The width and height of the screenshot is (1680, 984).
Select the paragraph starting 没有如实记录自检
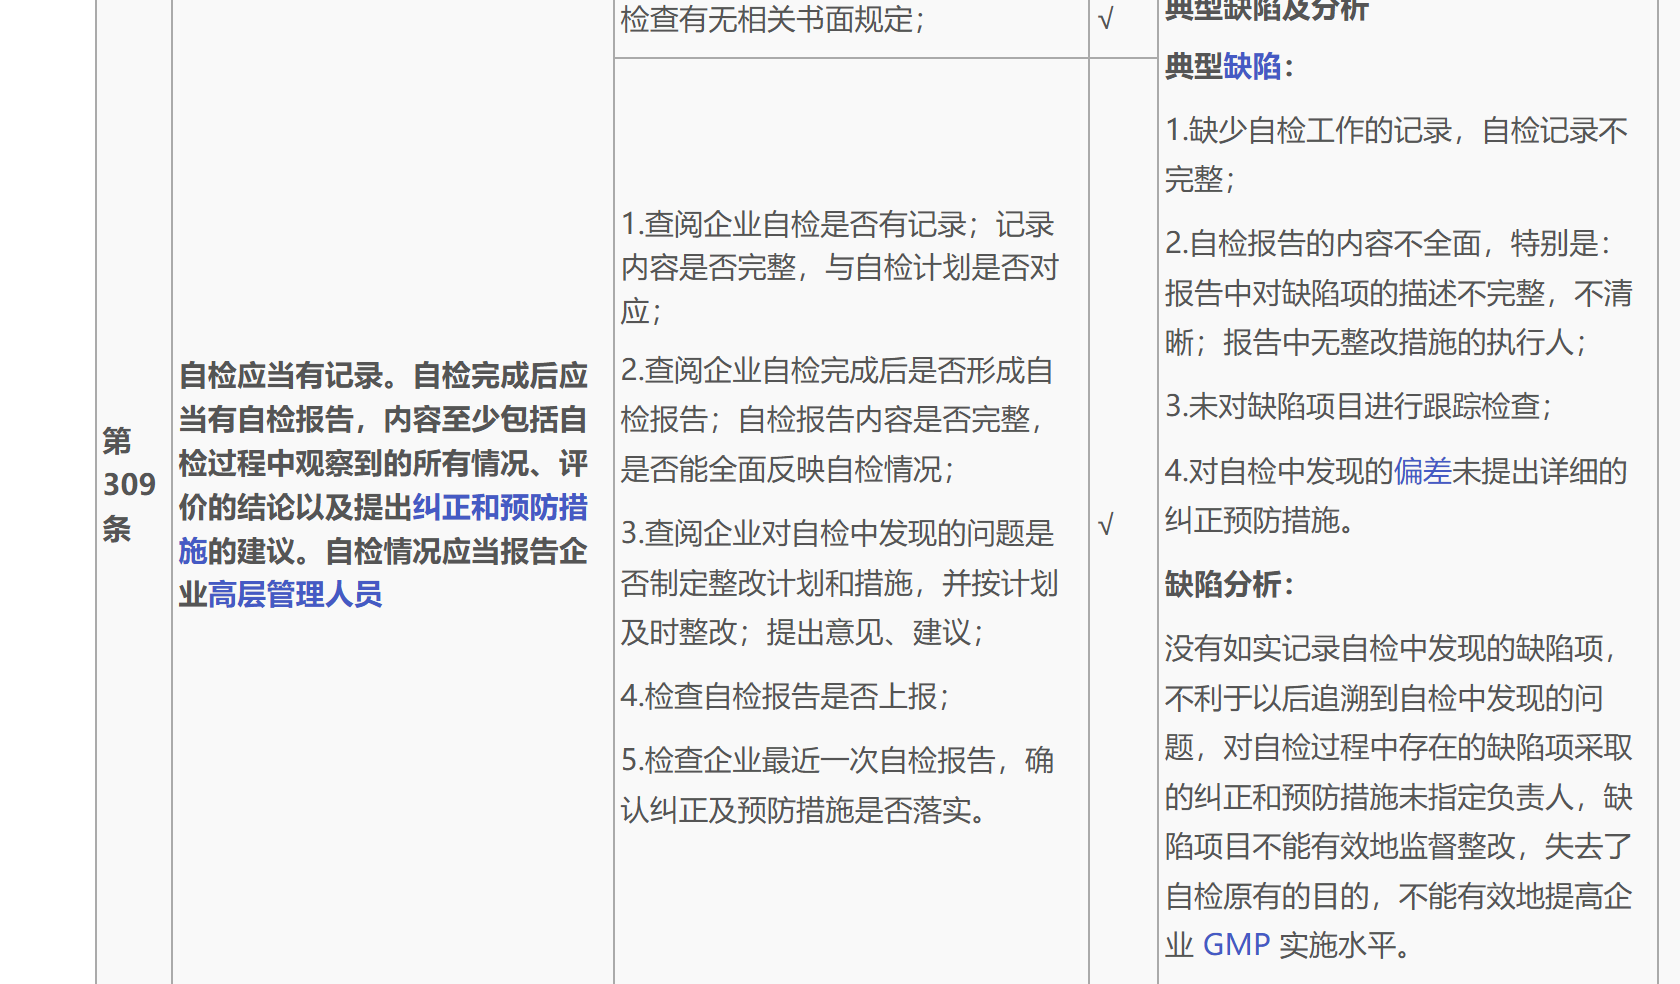pyautogui.click(x=1398, y=797)
